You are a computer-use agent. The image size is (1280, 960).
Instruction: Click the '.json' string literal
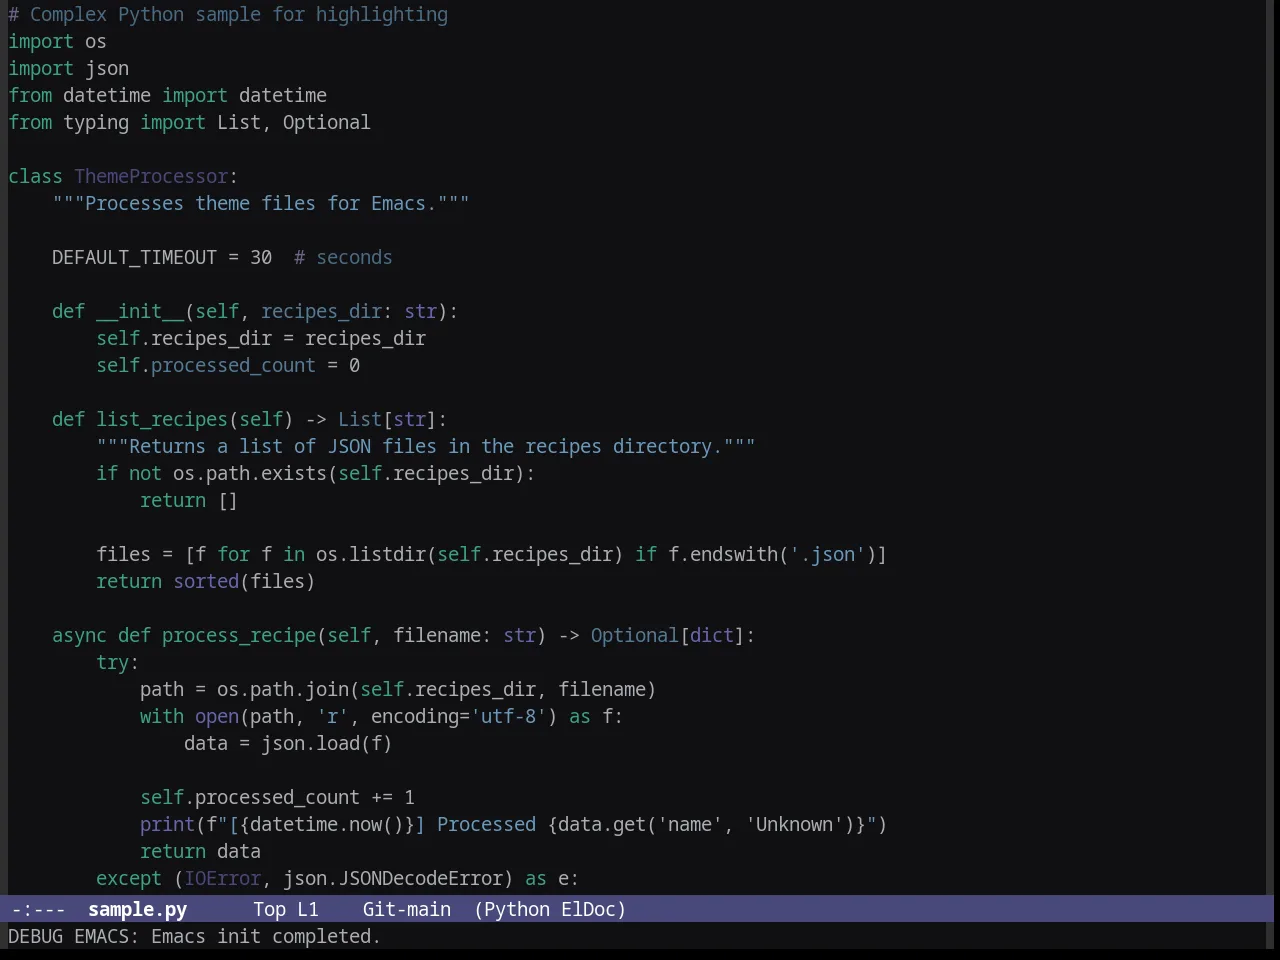pos(828,554)
